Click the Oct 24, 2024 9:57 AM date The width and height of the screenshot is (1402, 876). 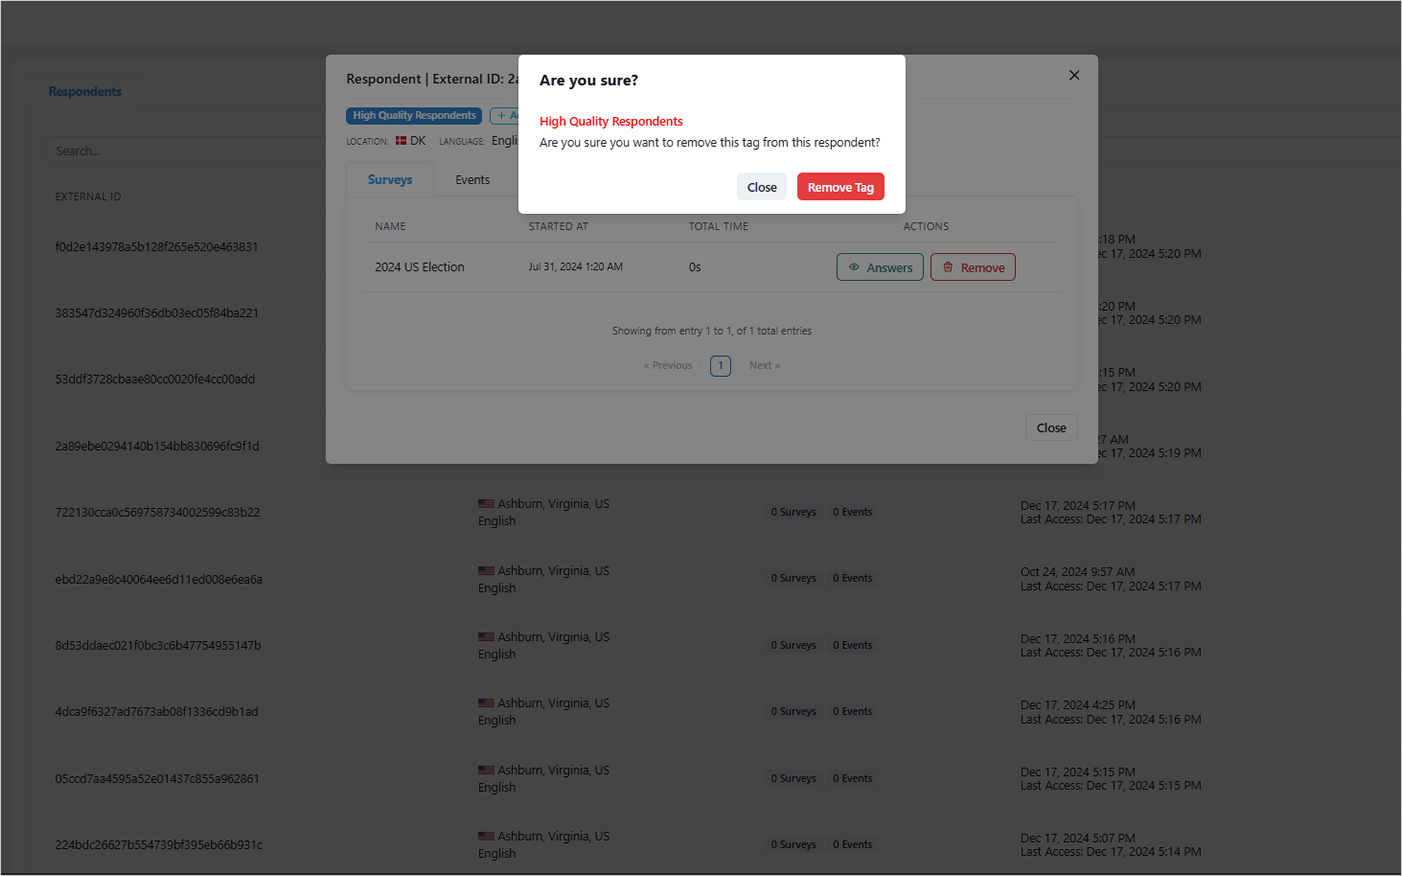click(1077, 572)
